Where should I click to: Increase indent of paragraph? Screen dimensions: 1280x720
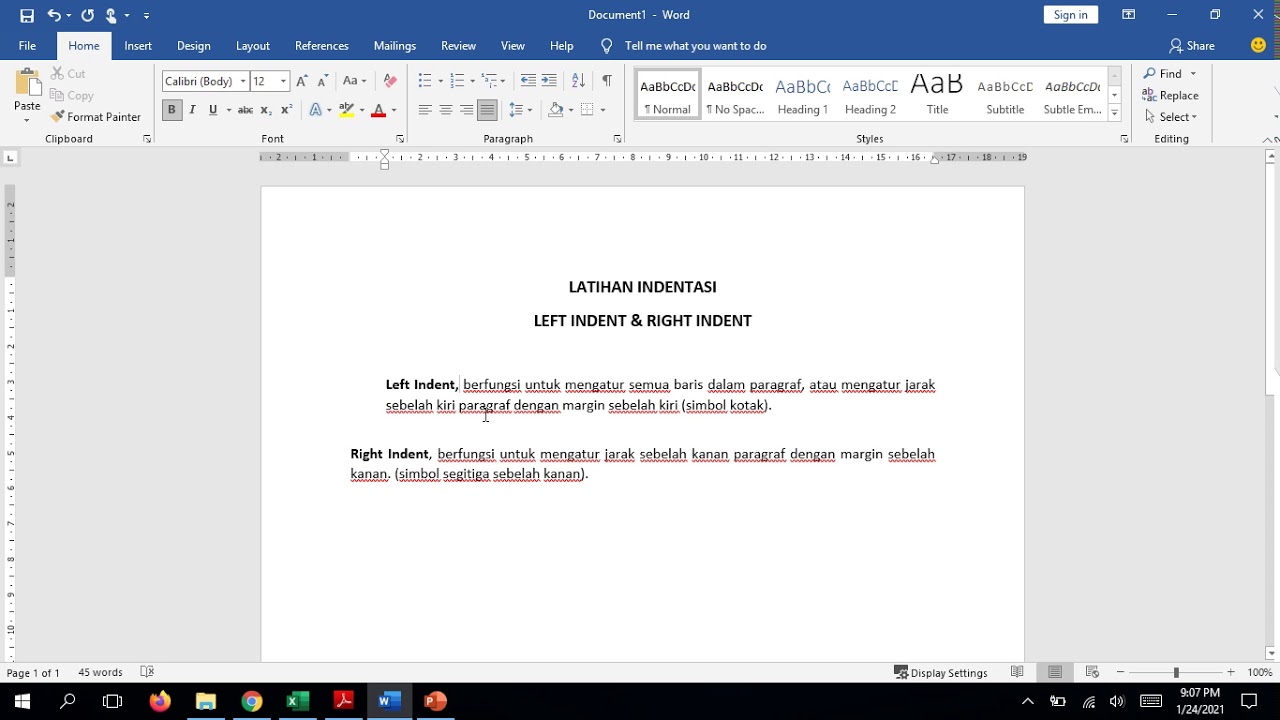[x=549, y=81]
